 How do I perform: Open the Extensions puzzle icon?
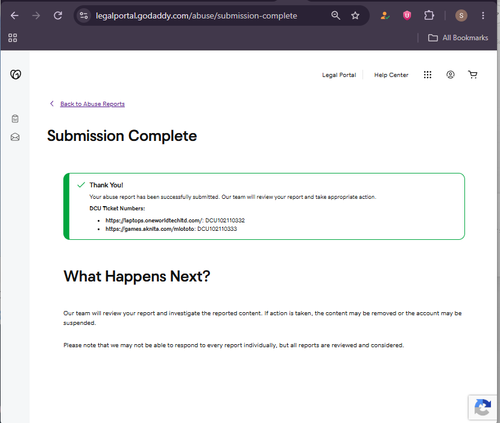(429, 15)
